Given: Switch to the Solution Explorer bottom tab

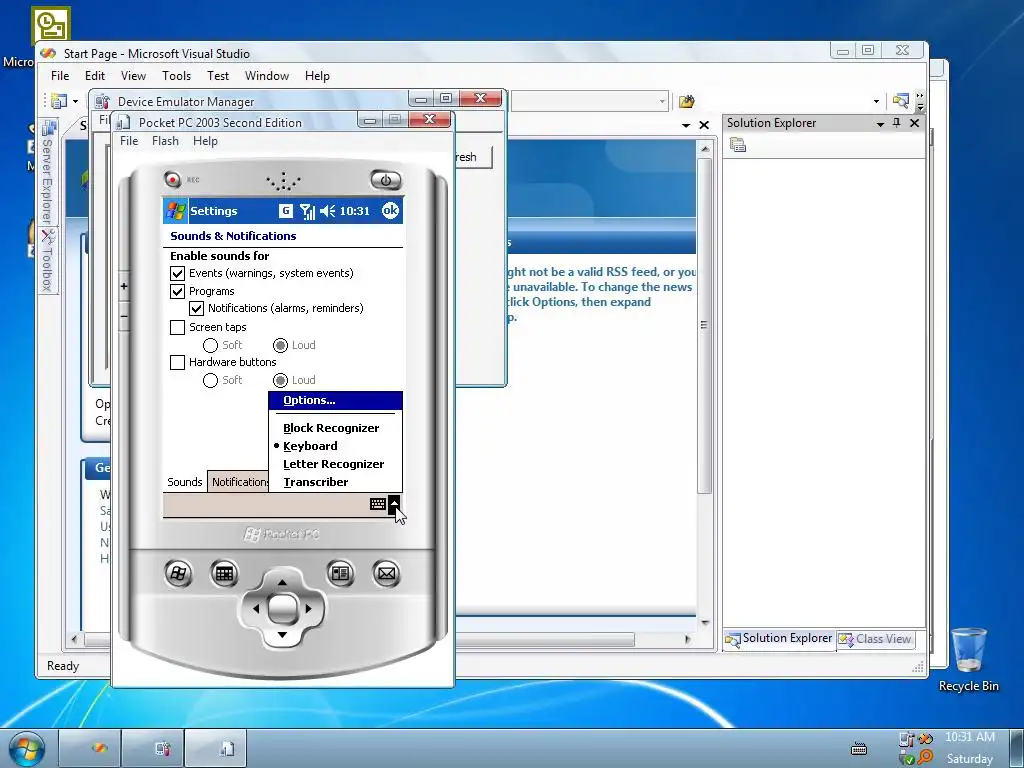Looking at the screenshot, I should point(779,639).
